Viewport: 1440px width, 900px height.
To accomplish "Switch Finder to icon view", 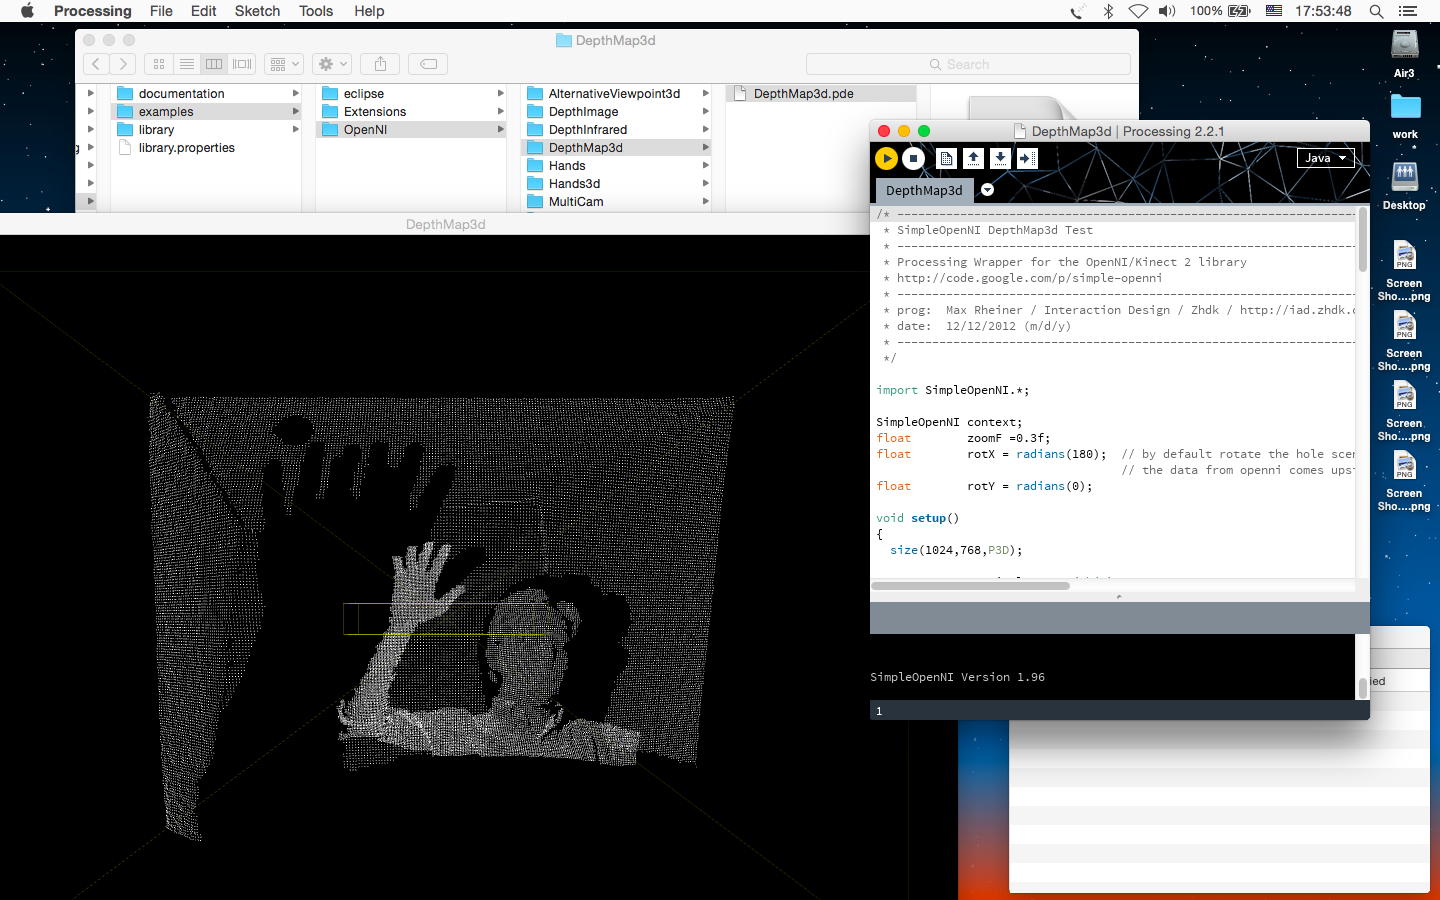I will (x=158, y=64).
